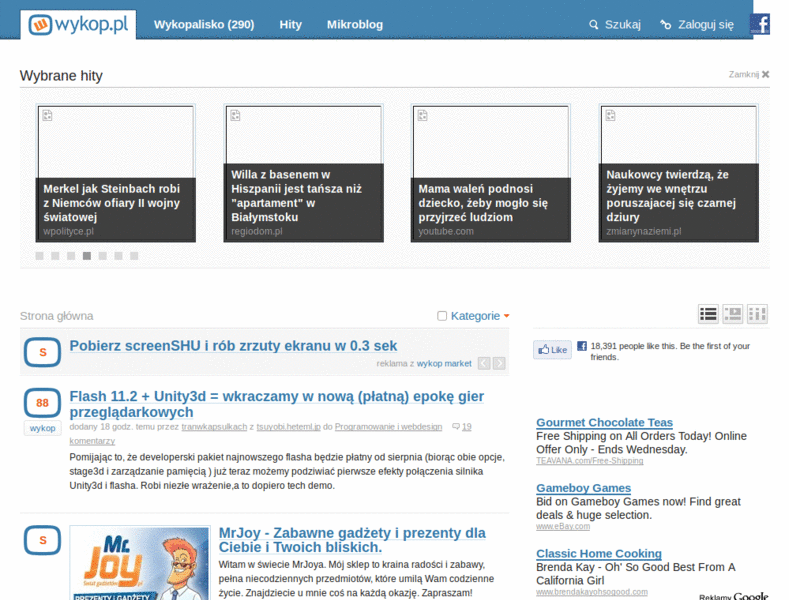Click the S badge beside screenSHU ad

click(x=42, y=352)
